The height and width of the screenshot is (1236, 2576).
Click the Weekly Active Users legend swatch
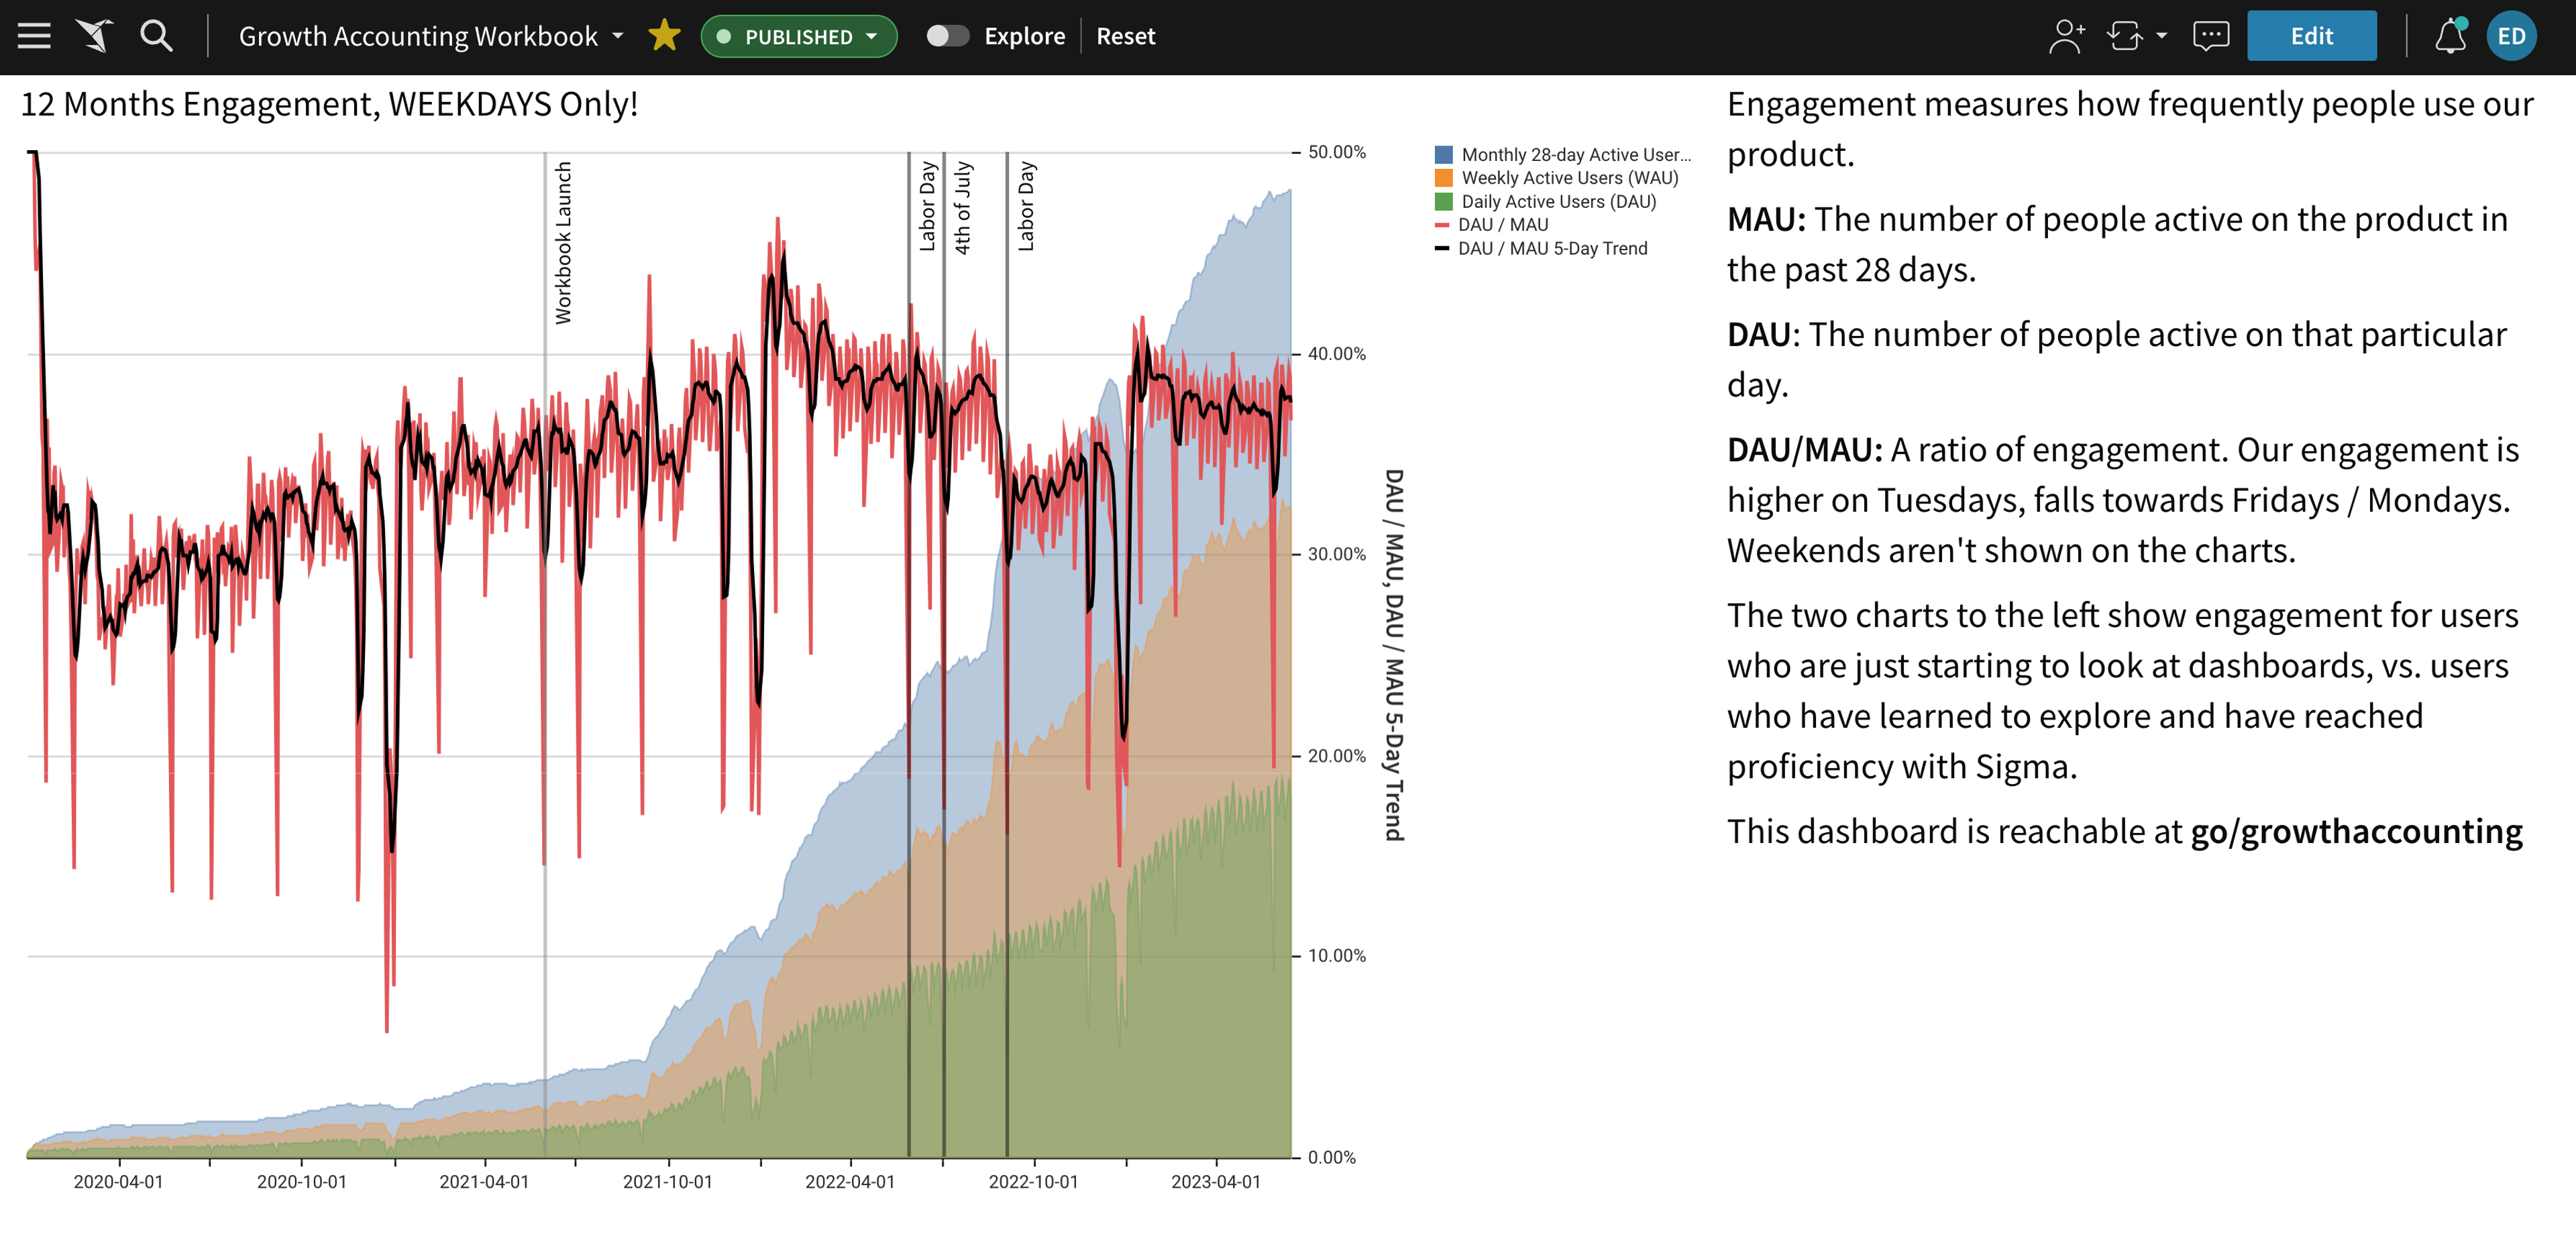[x=1443, y=178]
